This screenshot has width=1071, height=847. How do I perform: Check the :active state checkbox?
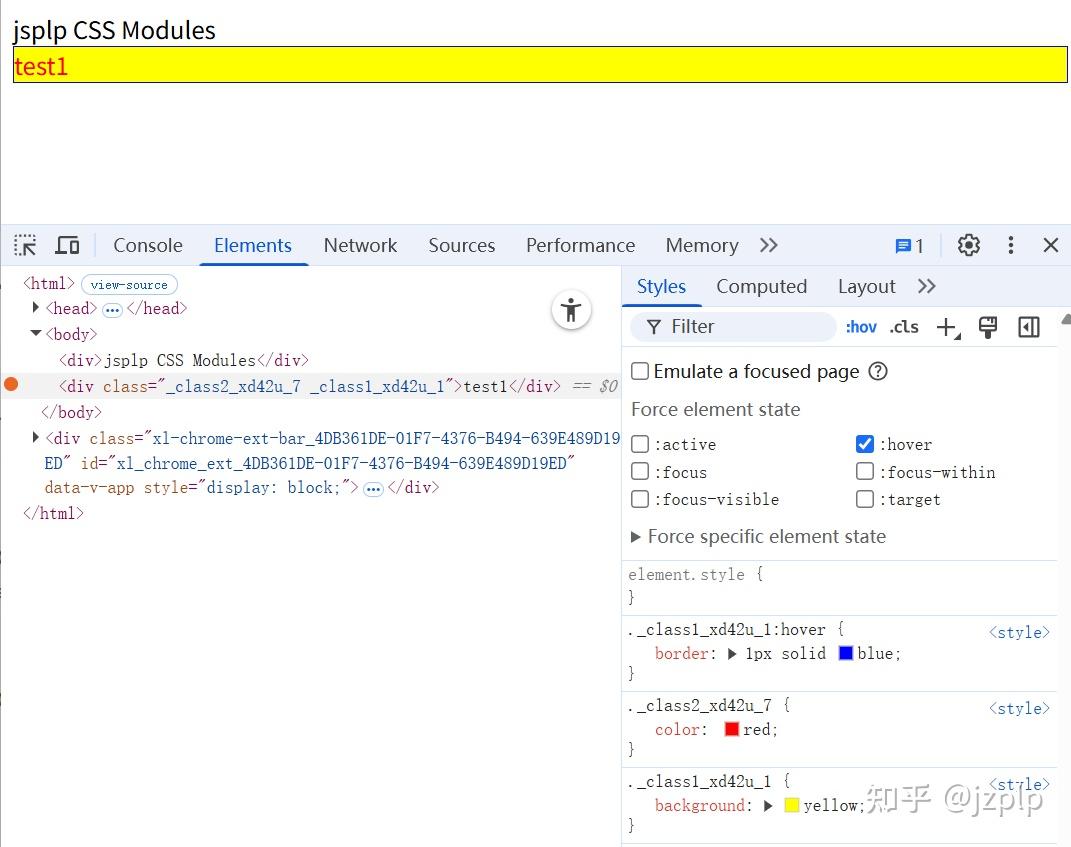(640, 444)
